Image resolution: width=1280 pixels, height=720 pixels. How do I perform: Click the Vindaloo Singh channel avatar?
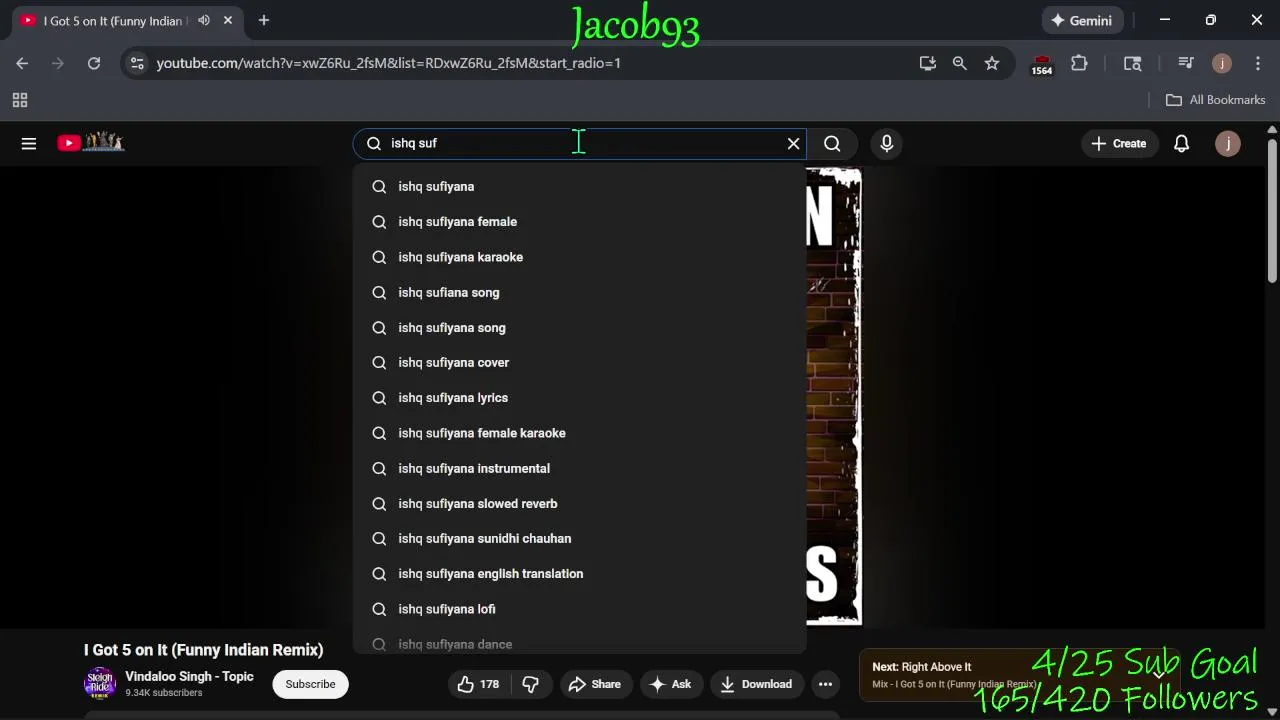100,684
